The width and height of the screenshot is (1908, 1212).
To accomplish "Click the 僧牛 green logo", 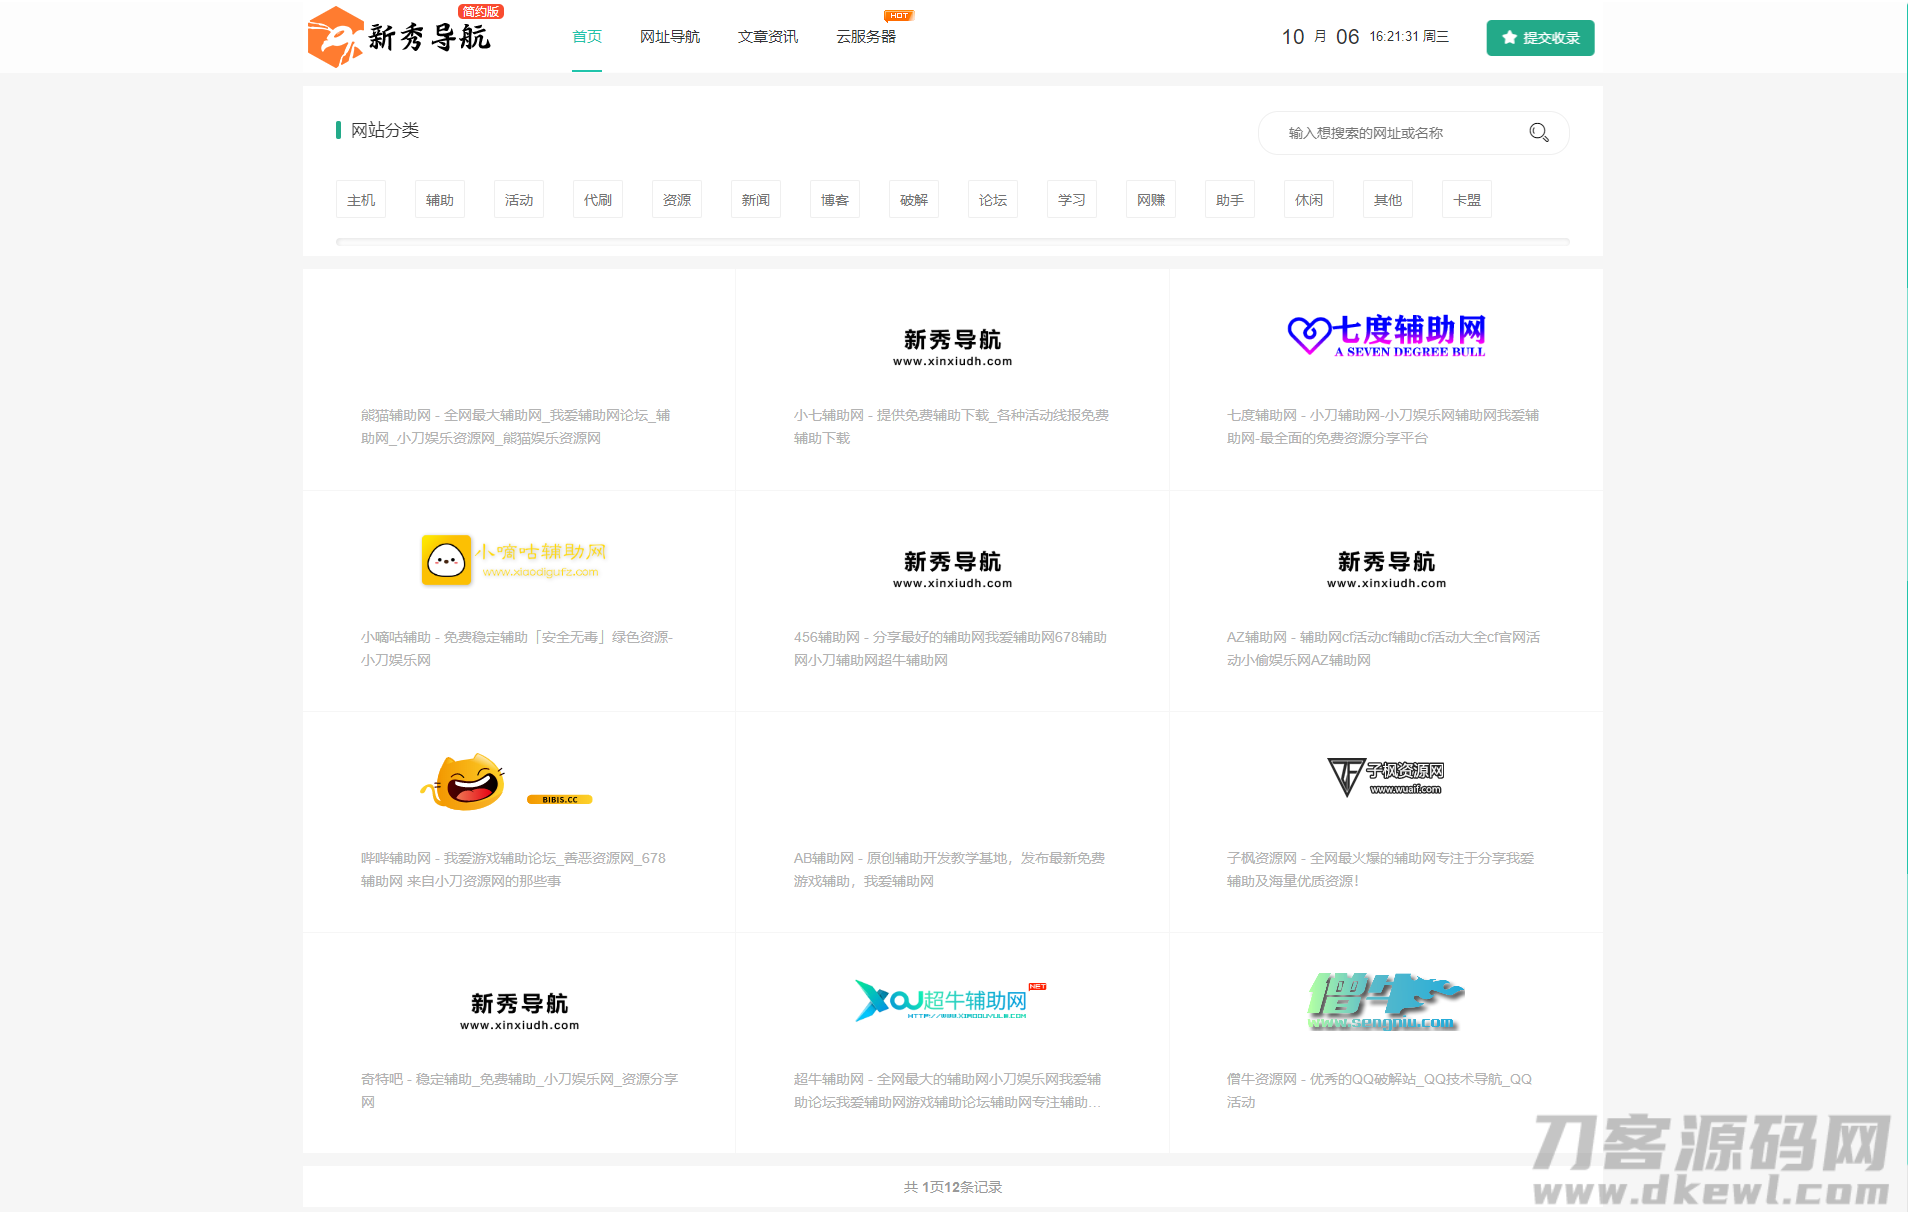I will click(x=1386, y=1001).
